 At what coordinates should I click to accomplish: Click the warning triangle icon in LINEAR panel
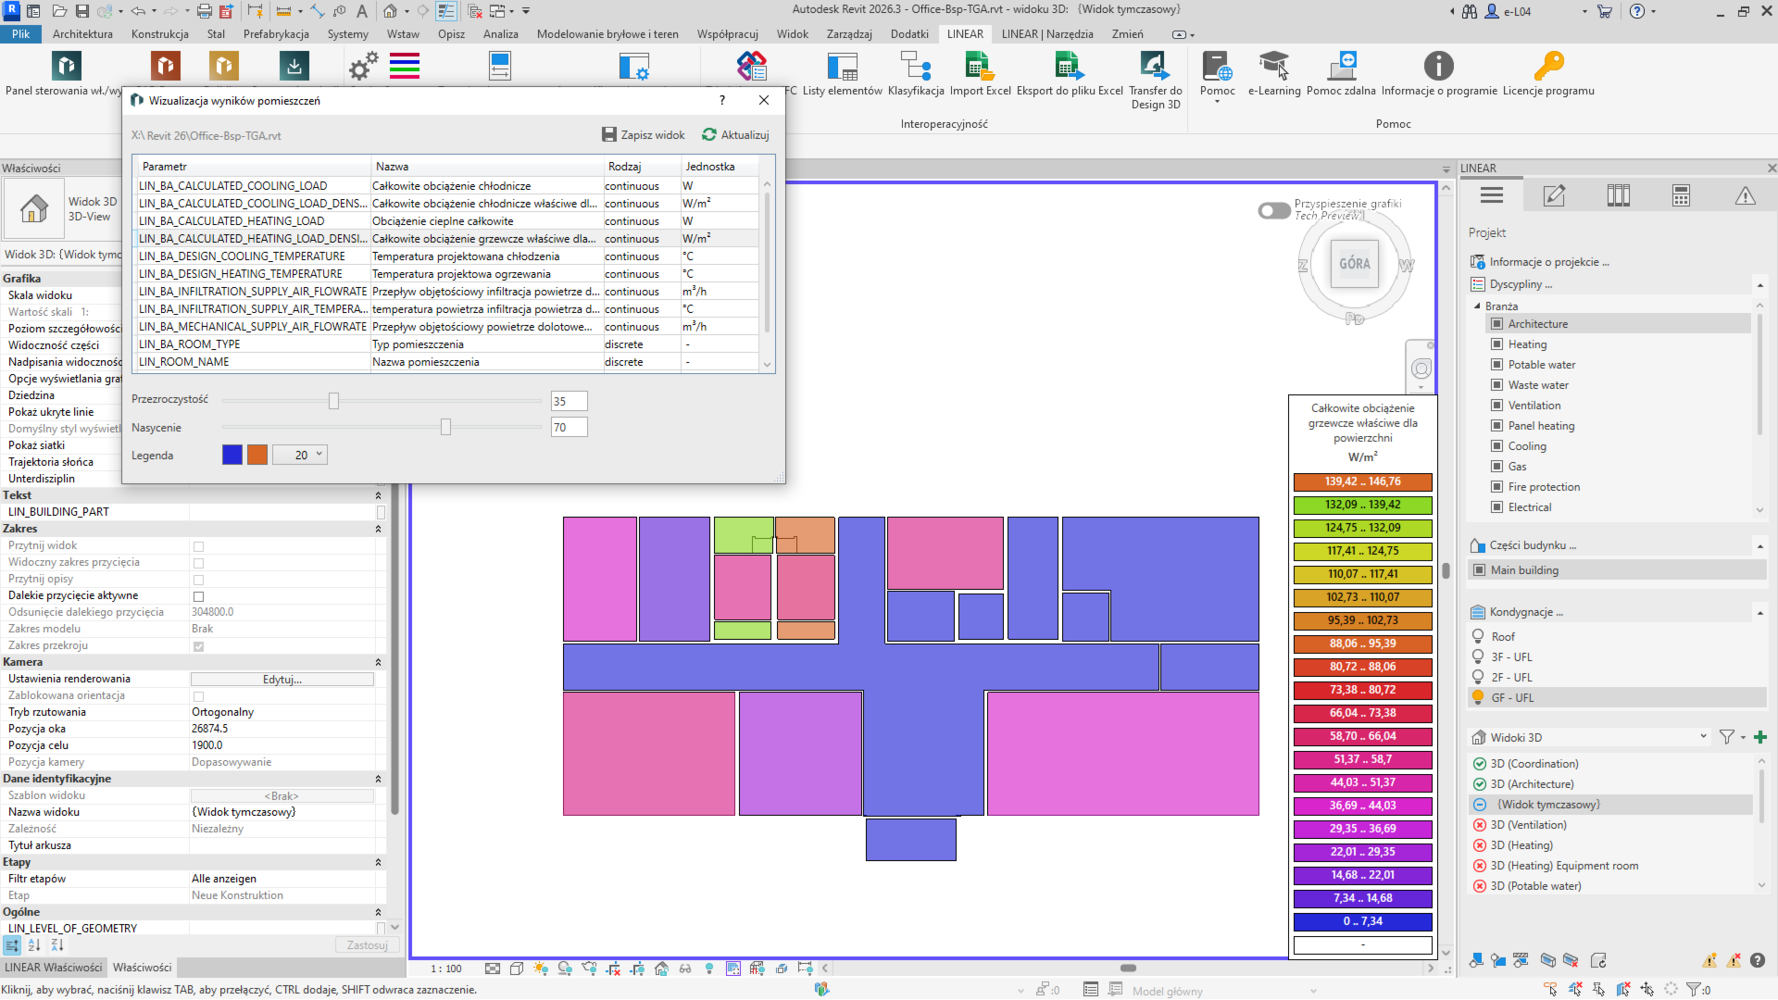tap(1744, 196)
